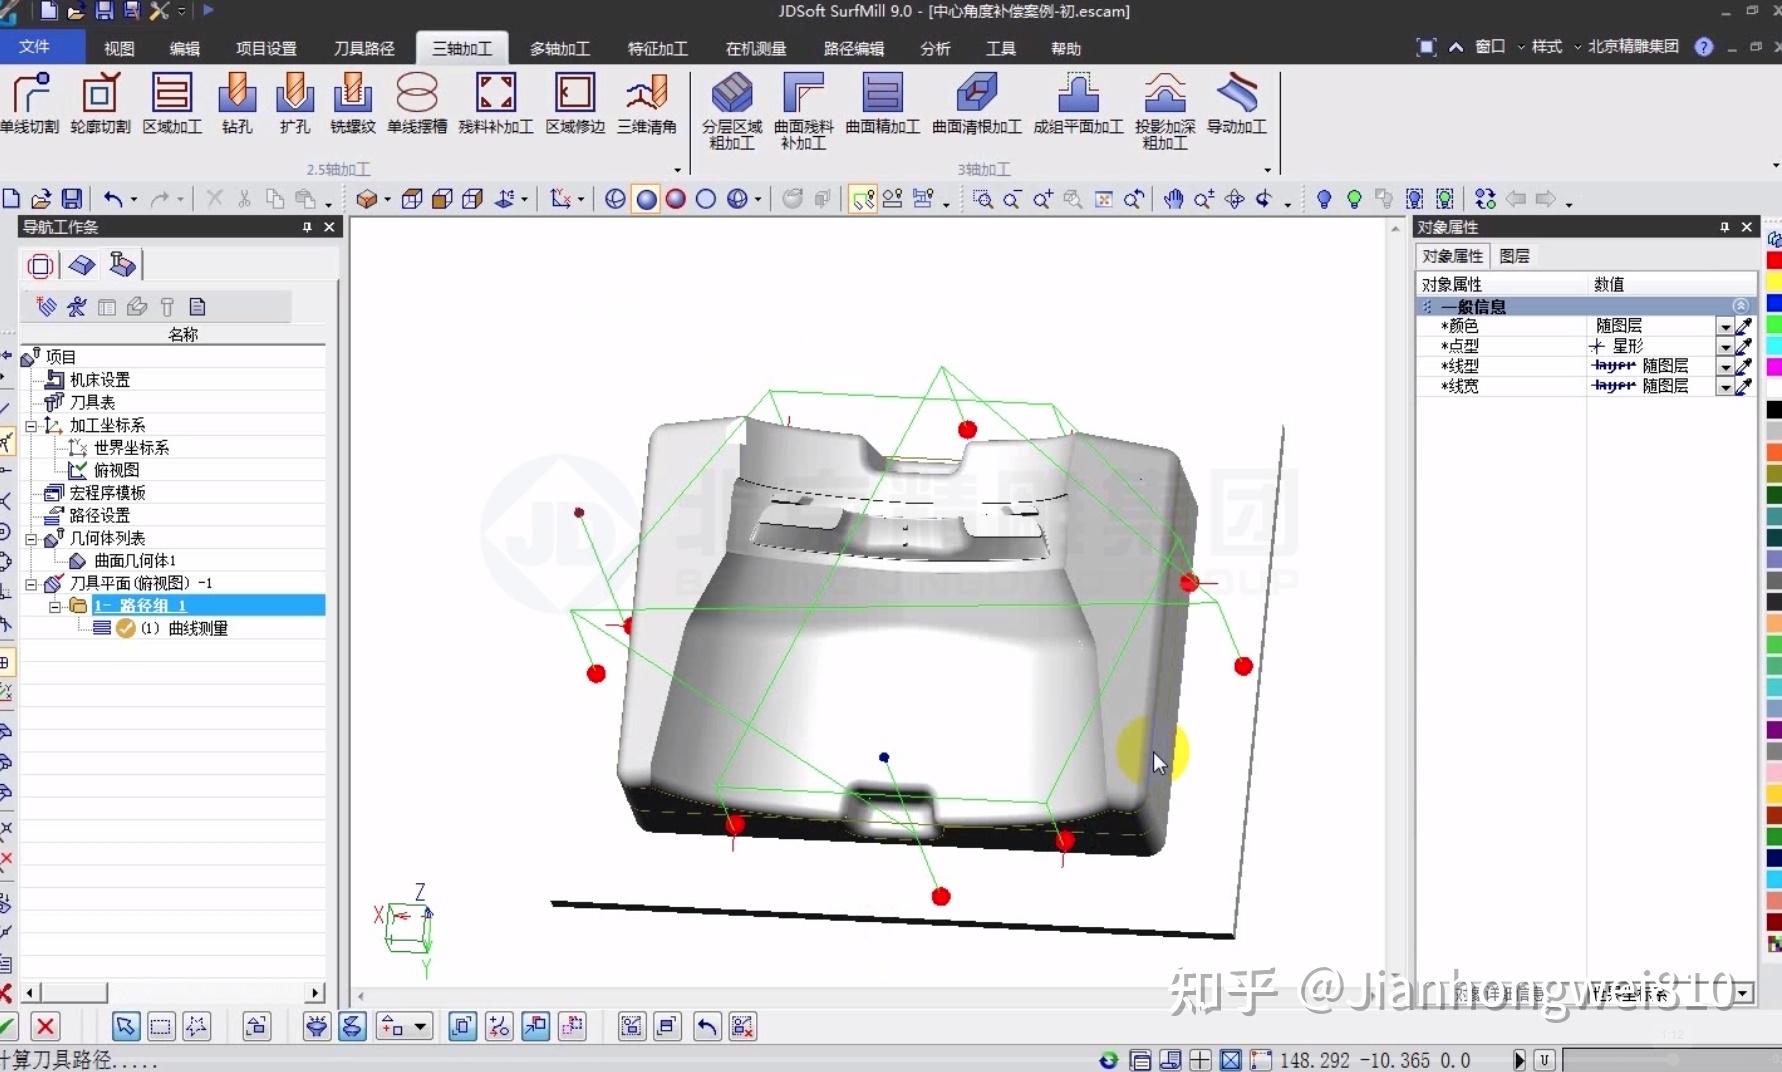Open the 线型 property dropdown

1725,366
